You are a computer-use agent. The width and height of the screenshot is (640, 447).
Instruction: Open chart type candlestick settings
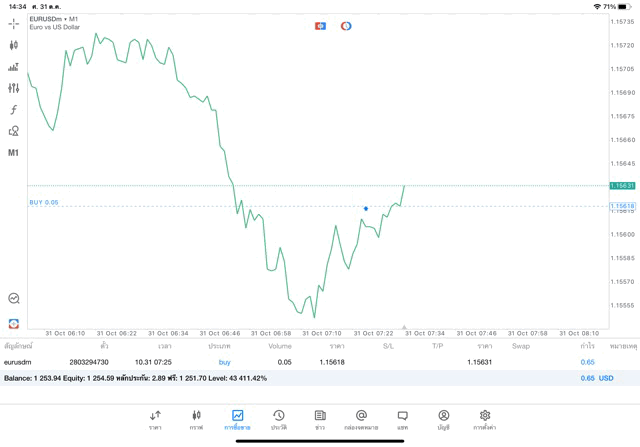13,45
